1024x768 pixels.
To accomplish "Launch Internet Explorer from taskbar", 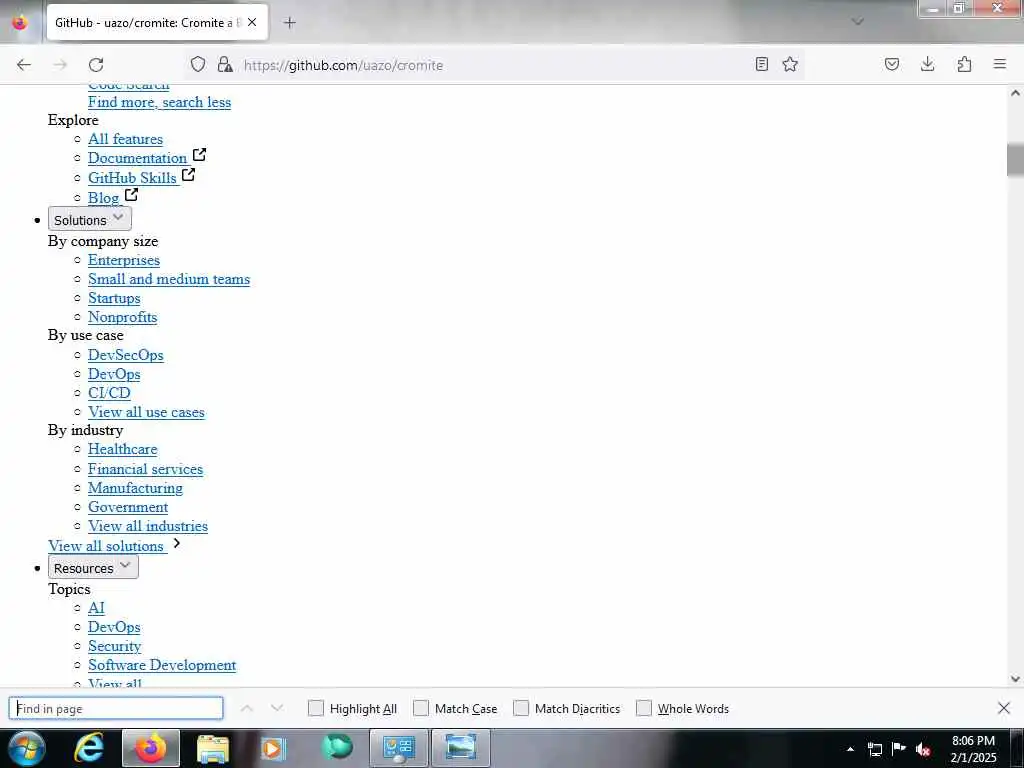I will [x=88, y=748].
